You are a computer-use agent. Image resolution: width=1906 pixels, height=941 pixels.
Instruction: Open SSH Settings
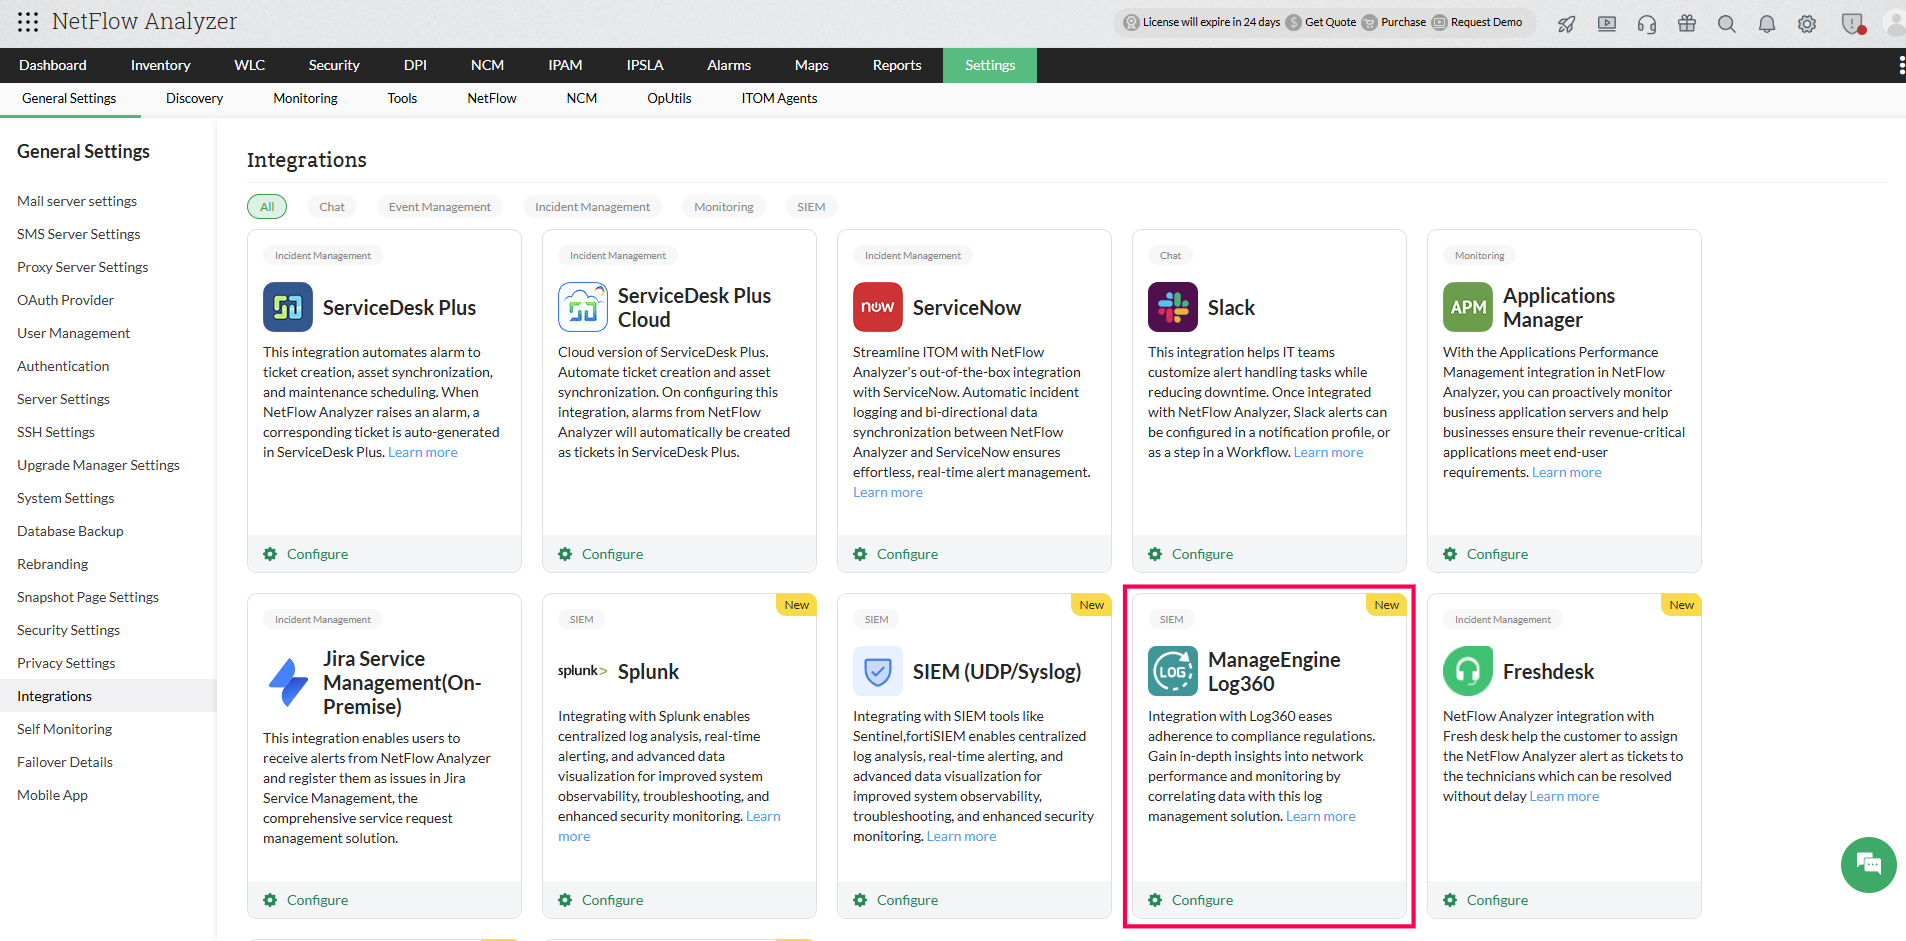click(56, 432)
